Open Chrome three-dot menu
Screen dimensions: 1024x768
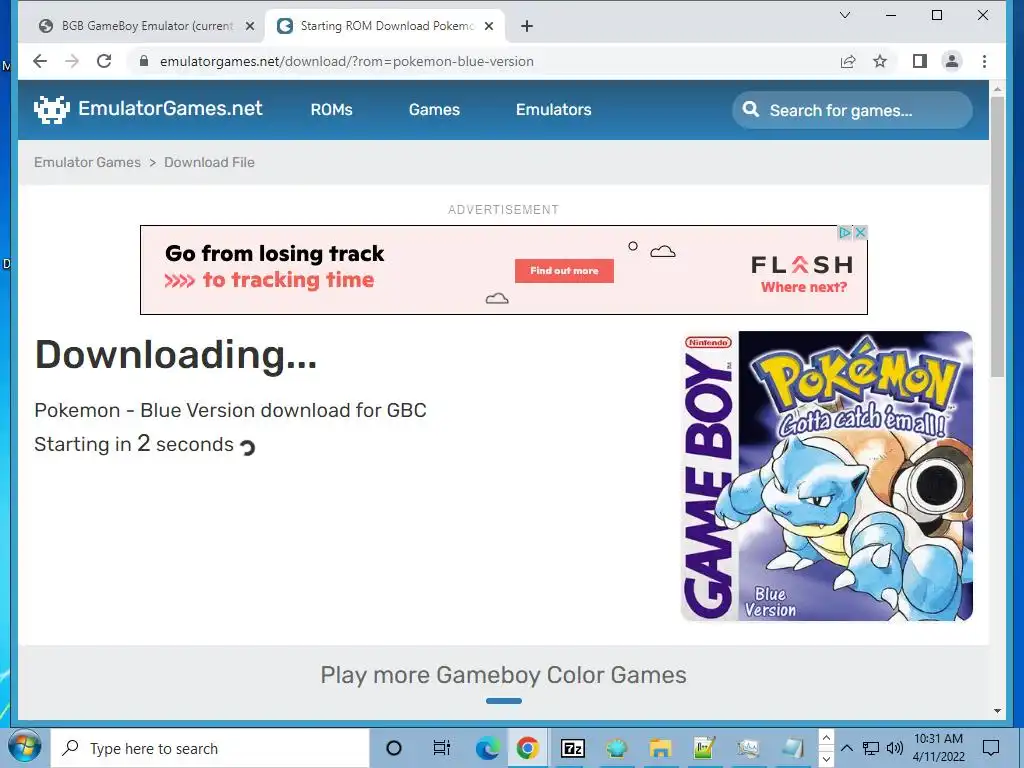tap(984, 61)
